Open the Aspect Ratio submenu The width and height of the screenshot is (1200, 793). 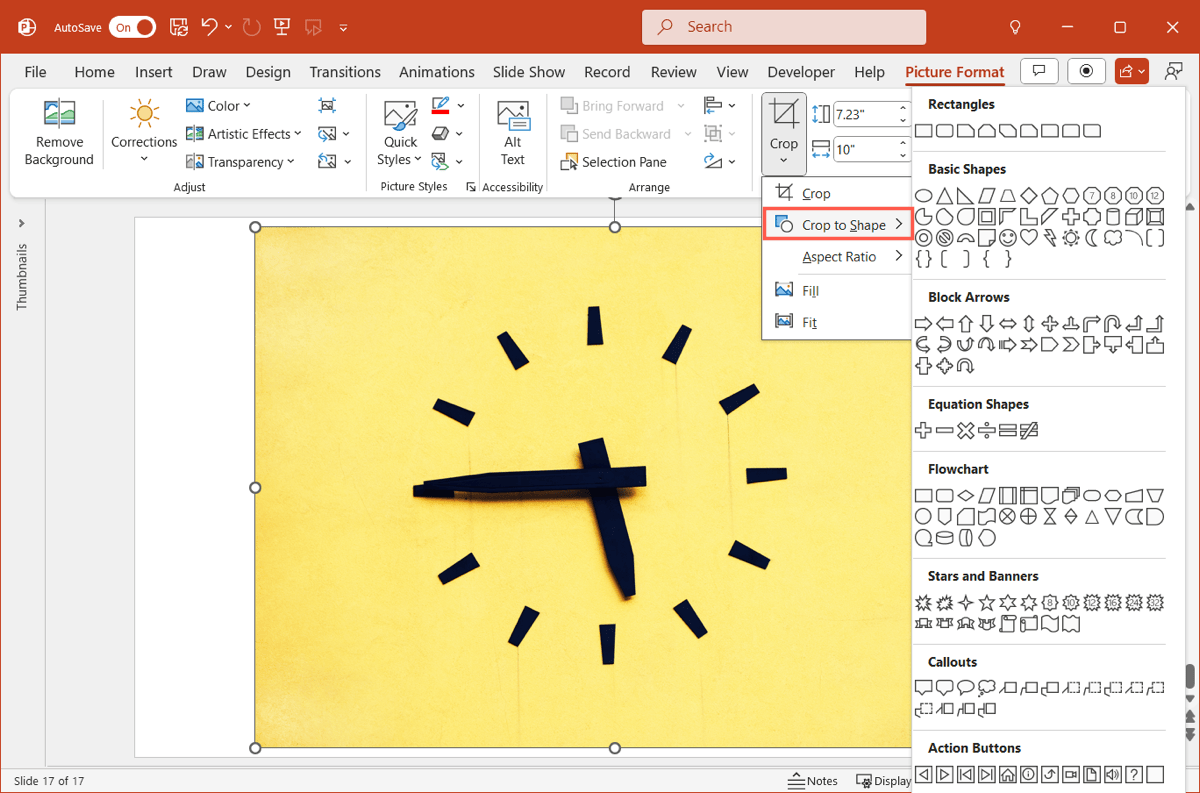[x=838, y=257]
